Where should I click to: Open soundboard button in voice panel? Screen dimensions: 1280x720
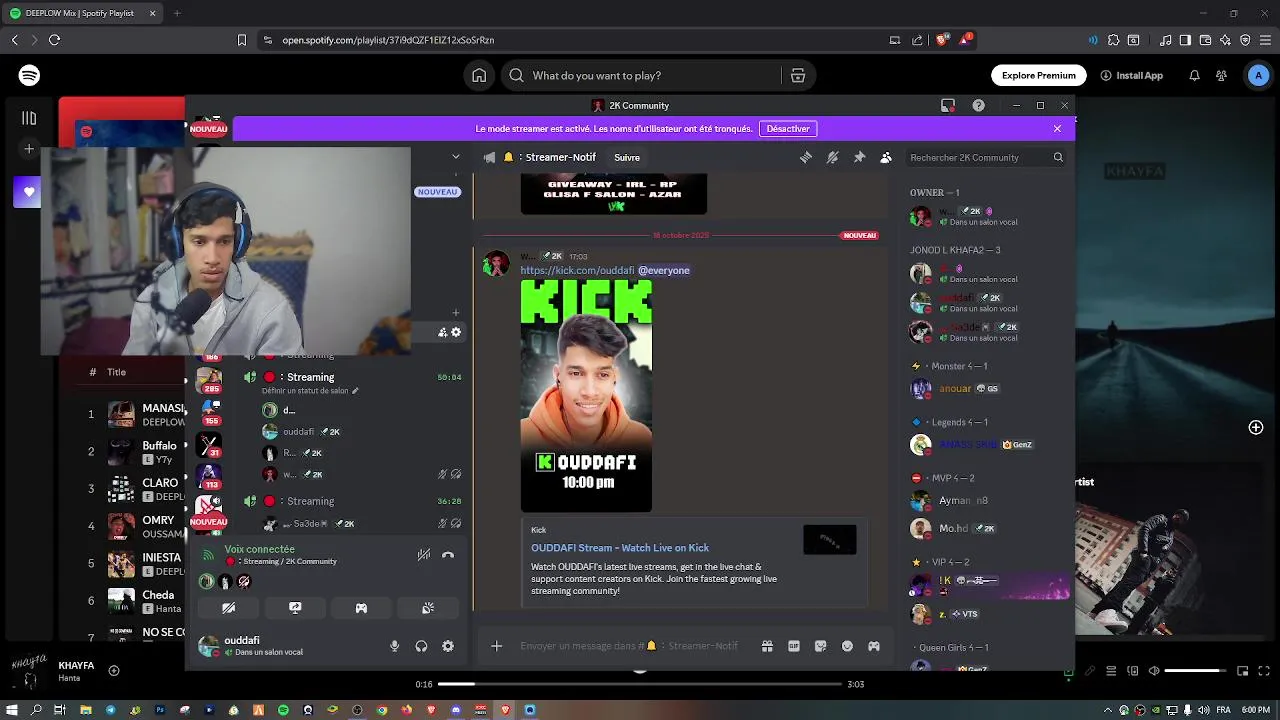pos(428,607)
